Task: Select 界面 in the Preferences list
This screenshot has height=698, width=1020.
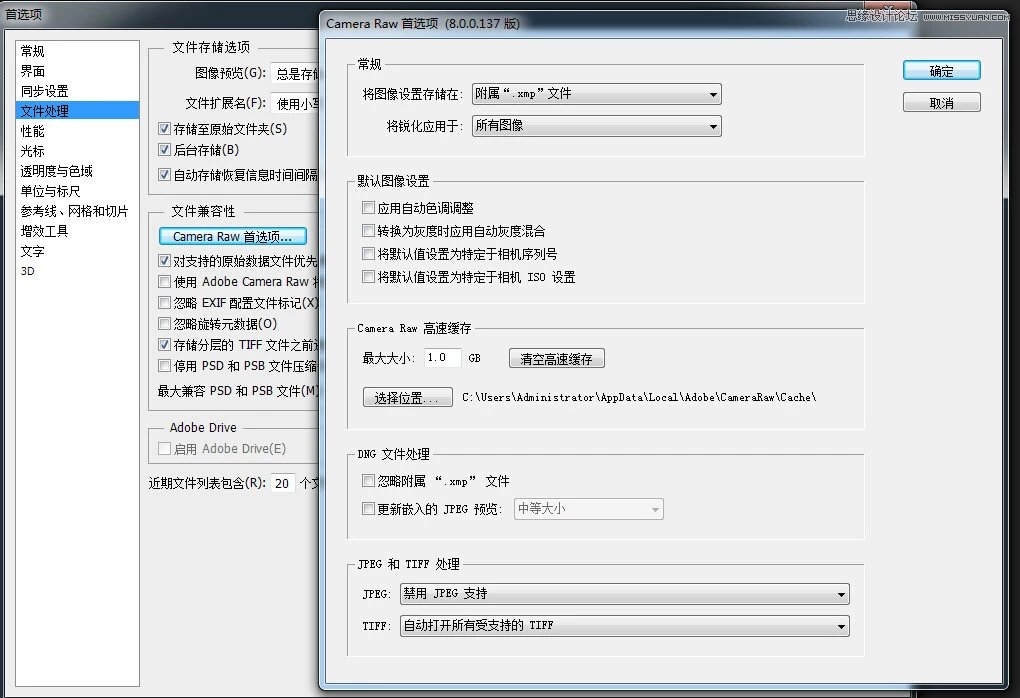Action: coord(77,71)
